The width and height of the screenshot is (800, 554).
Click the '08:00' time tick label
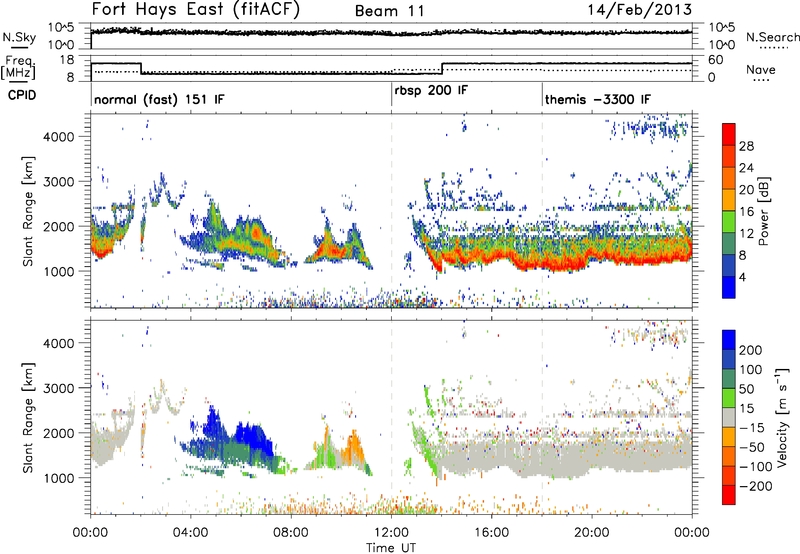(291, 533)
